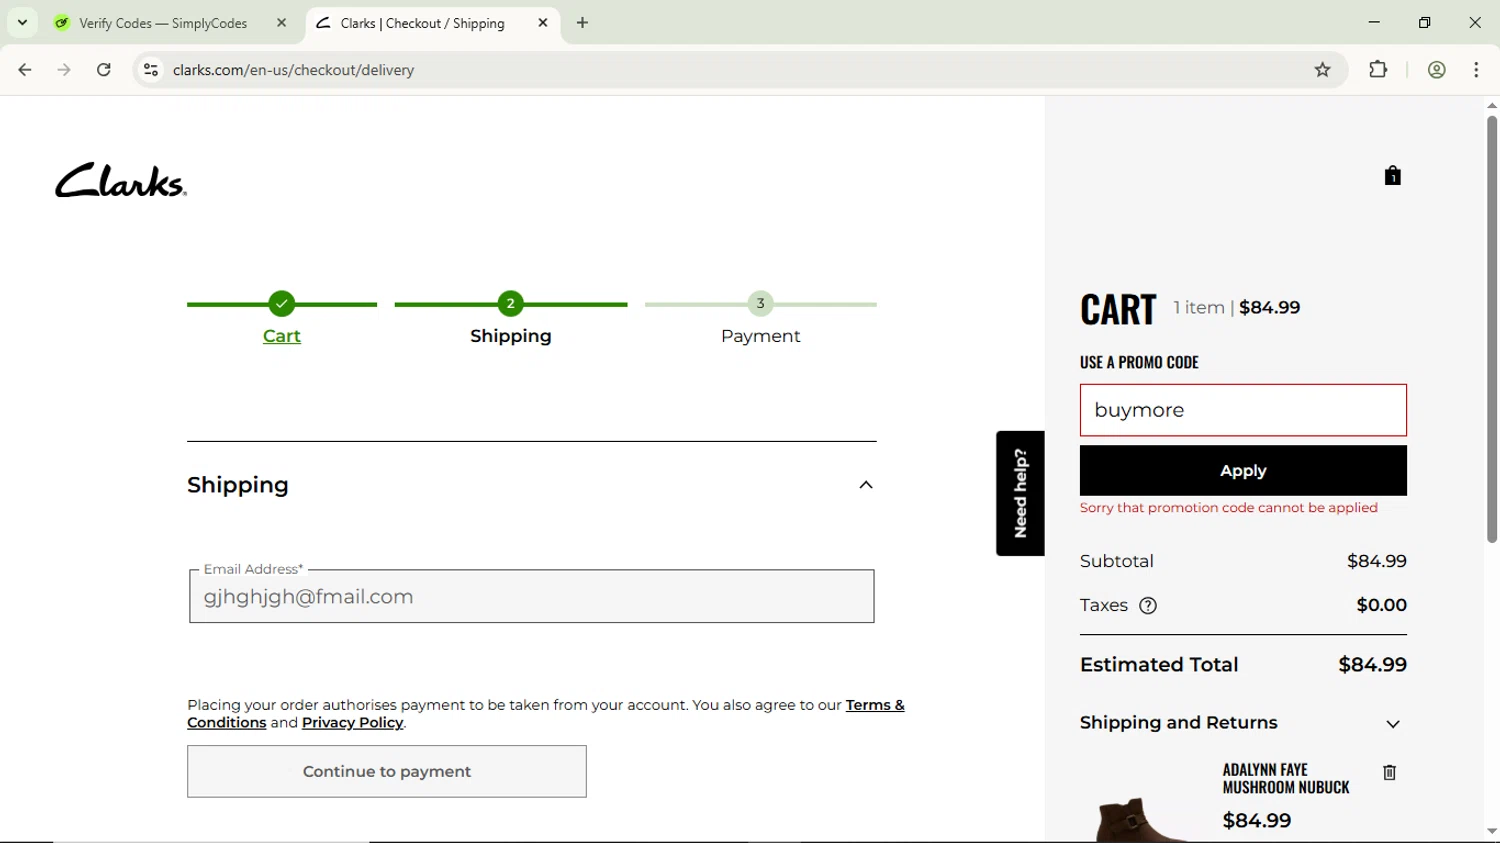The image size is (1500, 843).
Task: Open the Terms & Conditions link
Action: [875, 705]
